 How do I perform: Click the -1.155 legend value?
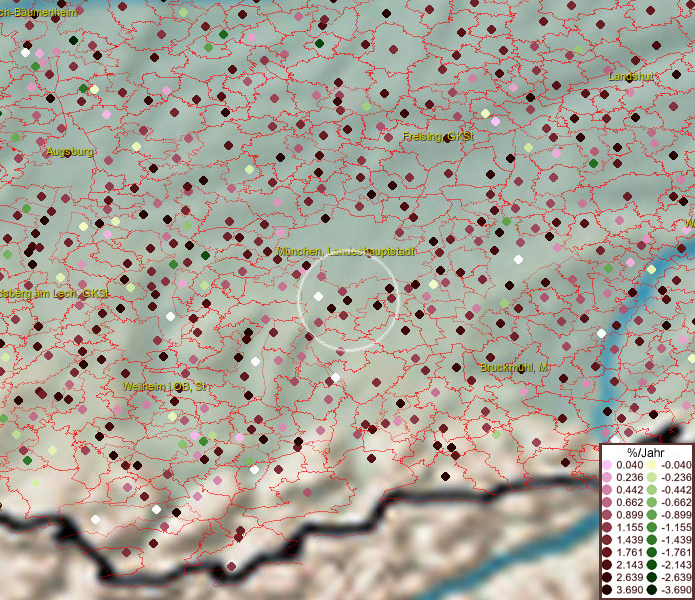[676, 527]
